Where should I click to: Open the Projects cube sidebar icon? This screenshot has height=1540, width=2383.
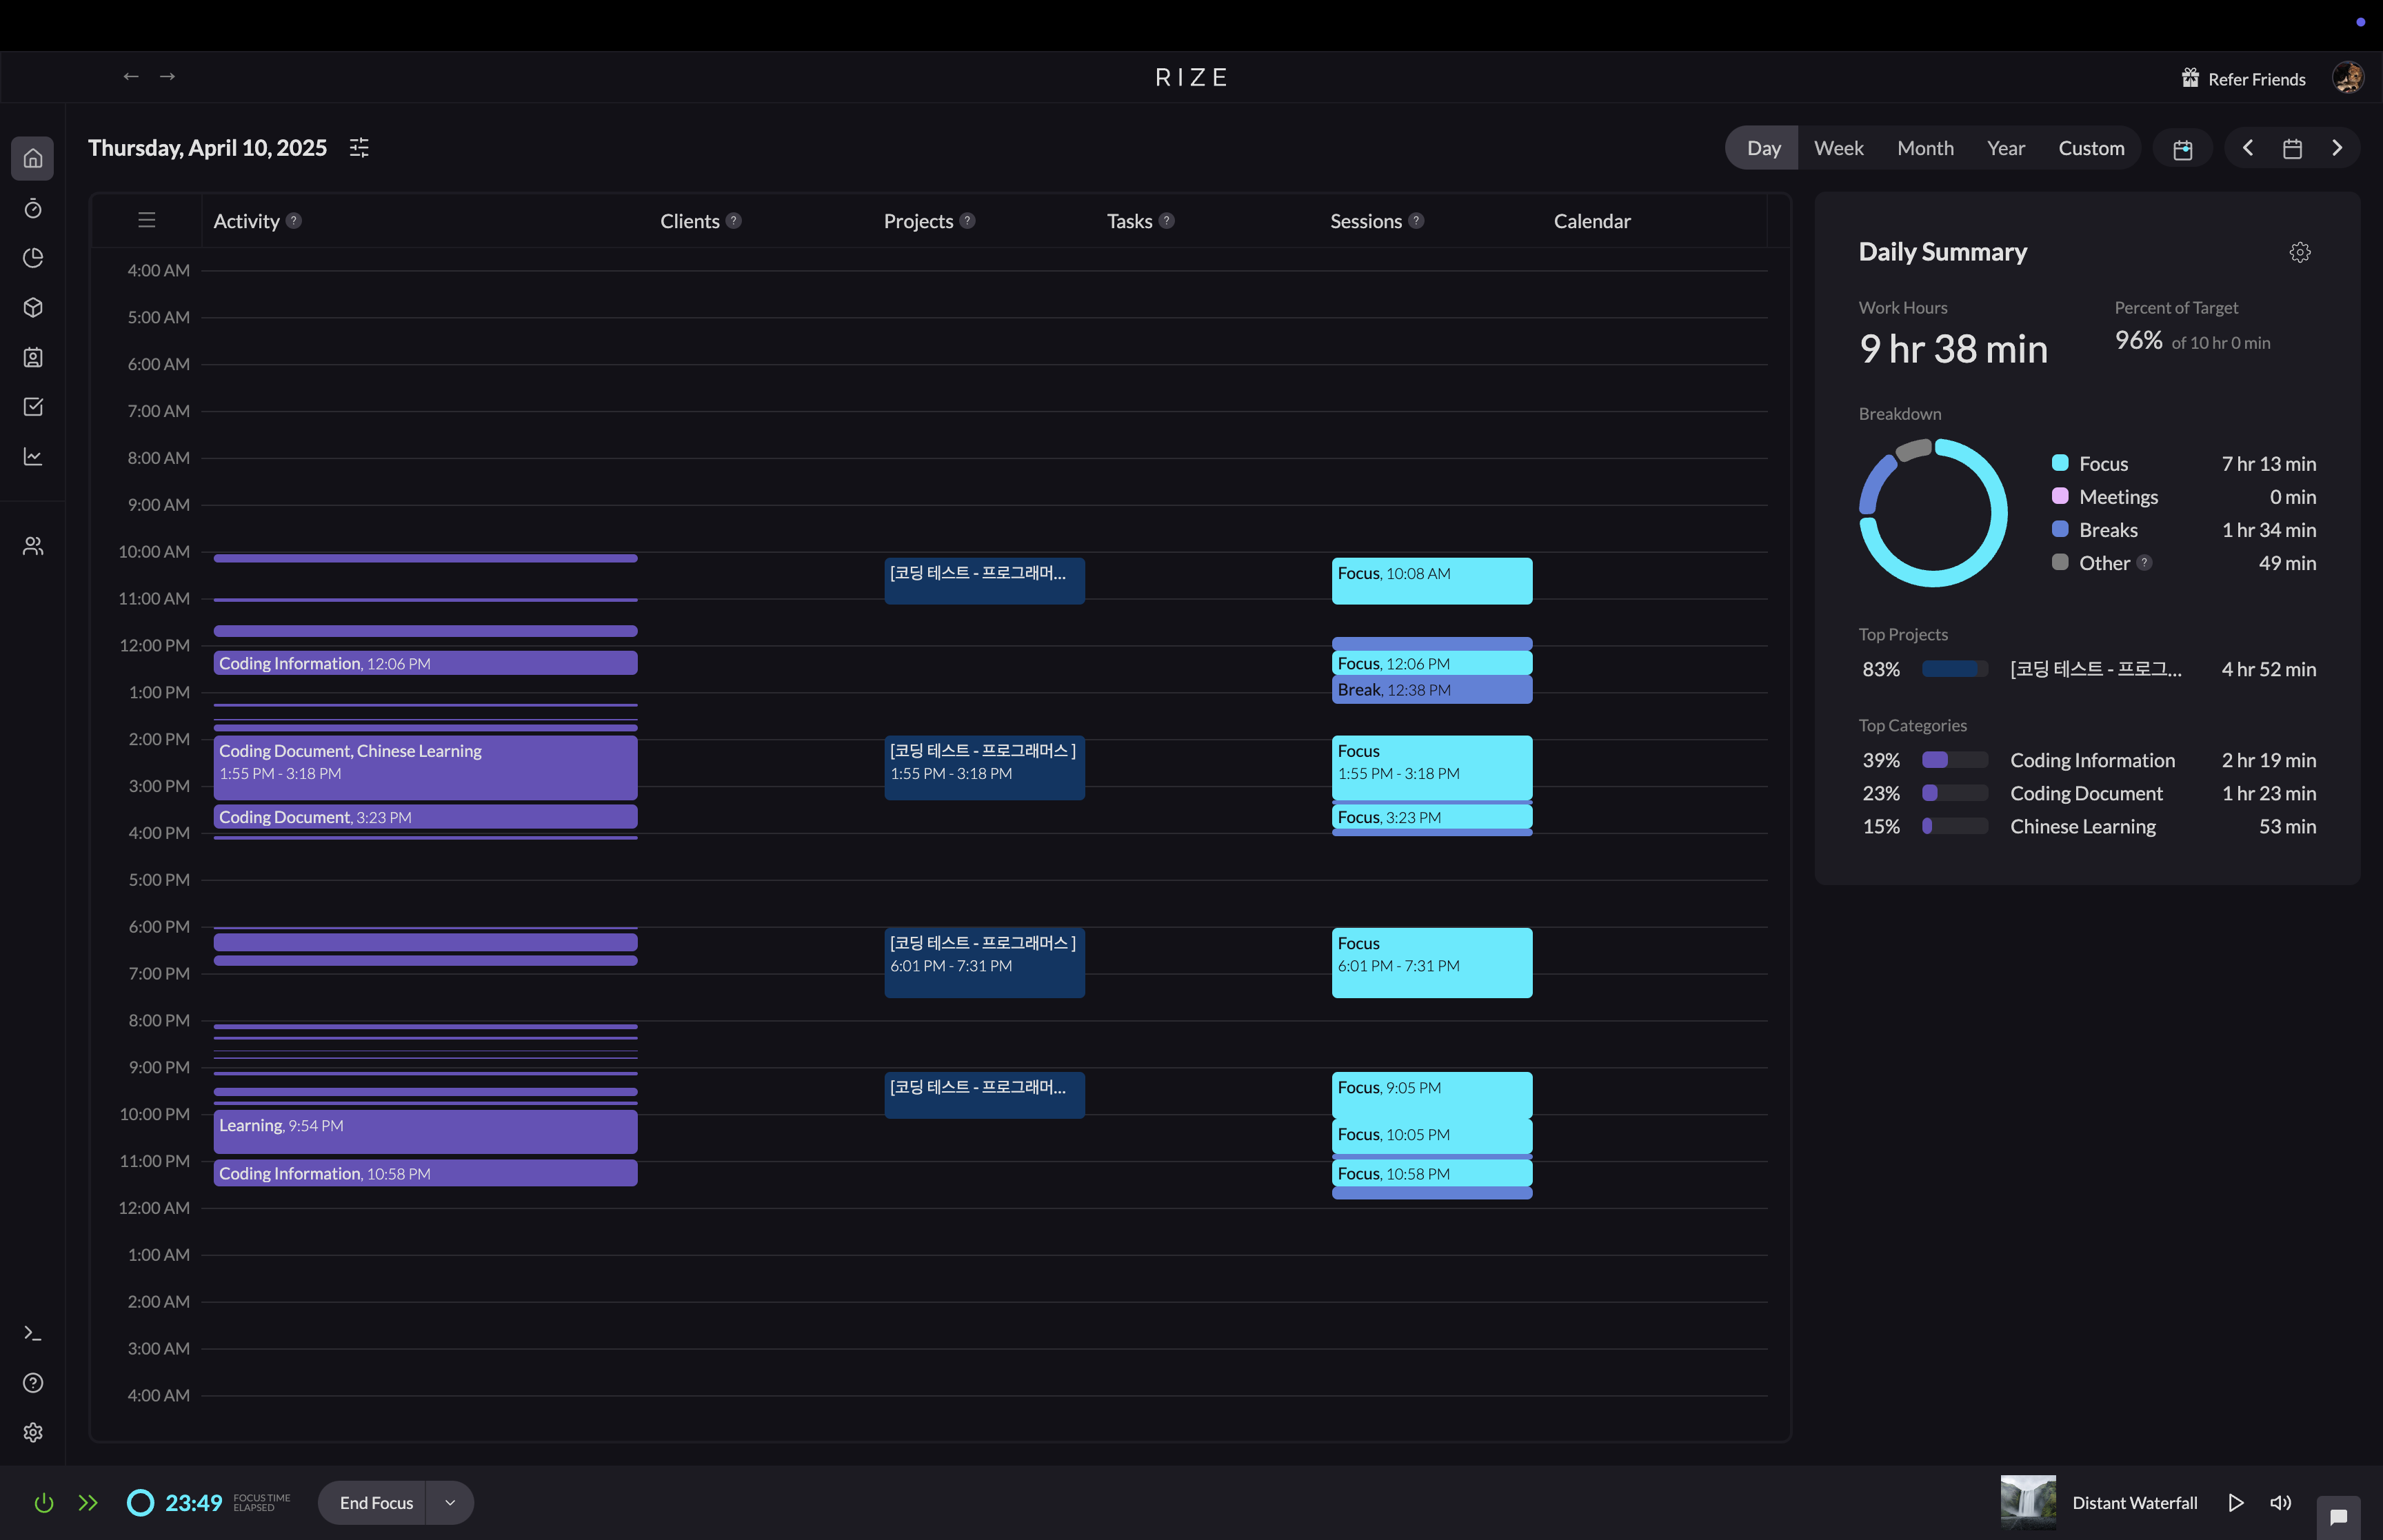pyautogui.click(x=33, y=307)
